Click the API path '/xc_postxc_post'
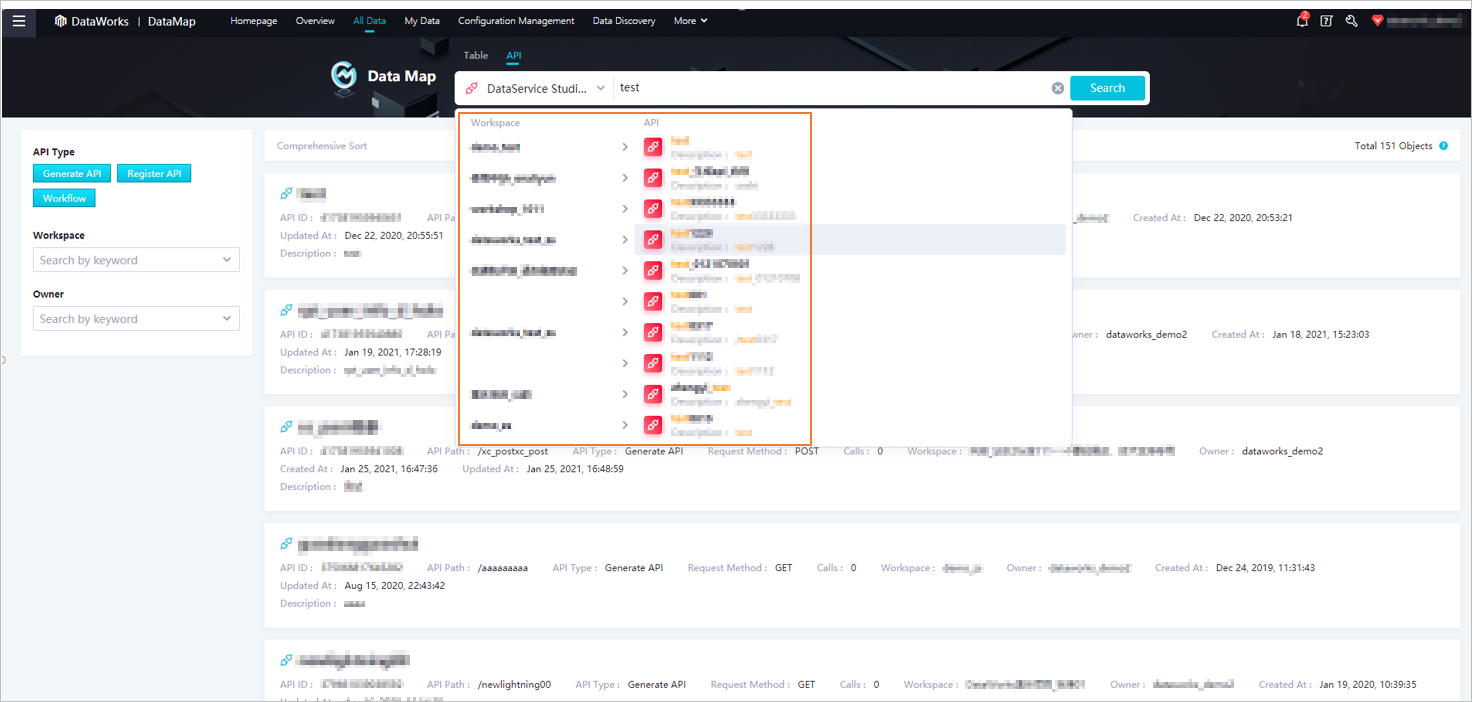The height and width of the screenshot is (702, 1472). pos(512,451)
